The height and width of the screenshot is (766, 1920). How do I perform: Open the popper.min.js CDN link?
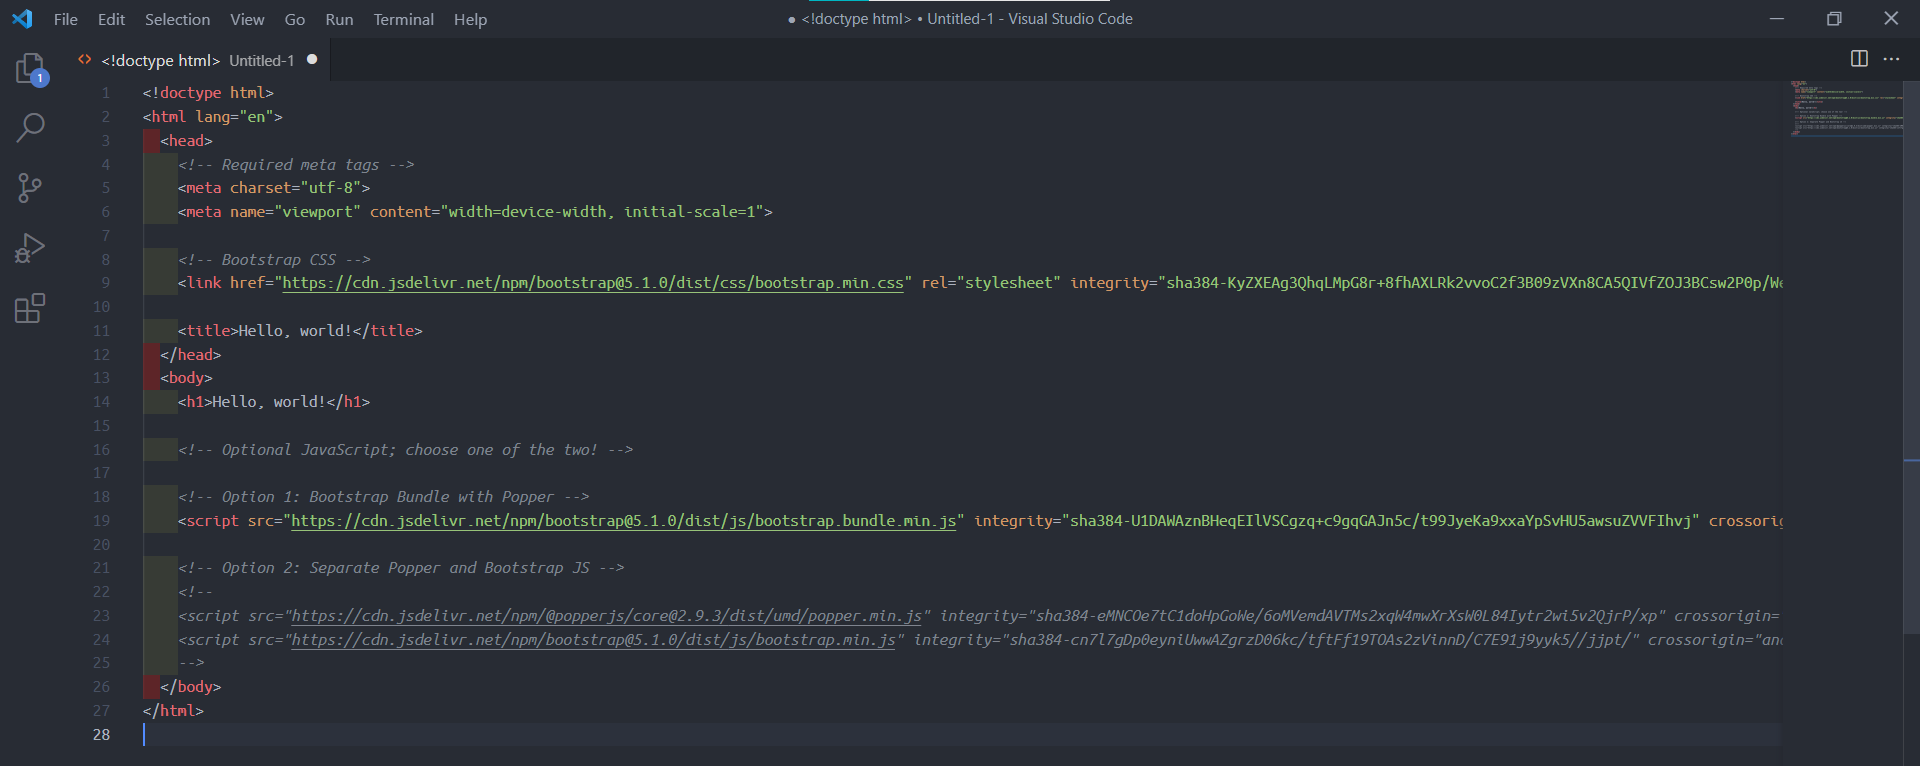click(x=606, y=616)
